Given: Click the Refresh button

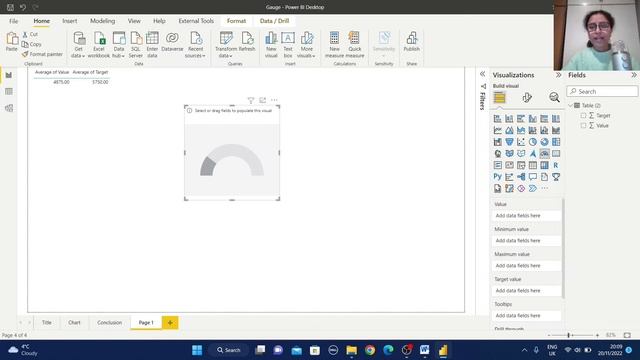Looking at the screenshot, I should [x=247, y=42].
